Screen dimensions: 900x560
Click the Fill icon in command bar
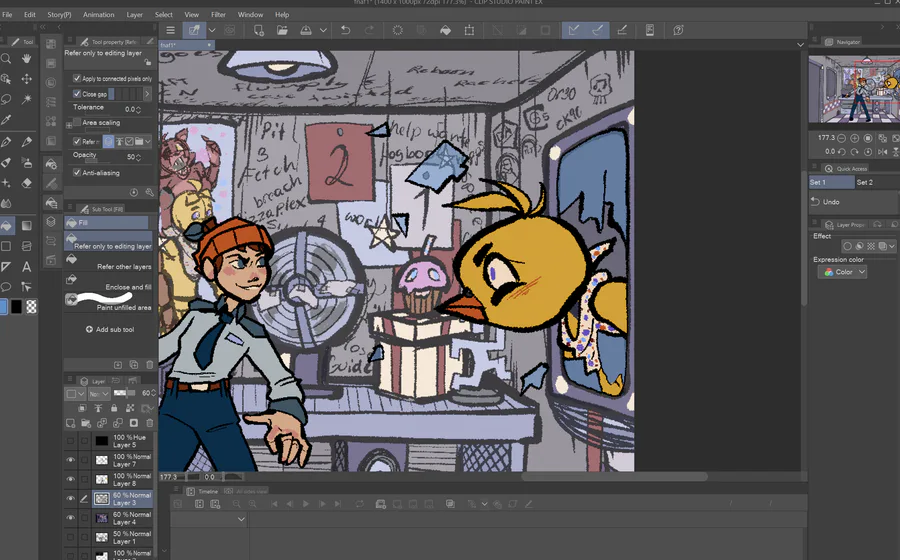pyautogui.click(x=445, y=30)
